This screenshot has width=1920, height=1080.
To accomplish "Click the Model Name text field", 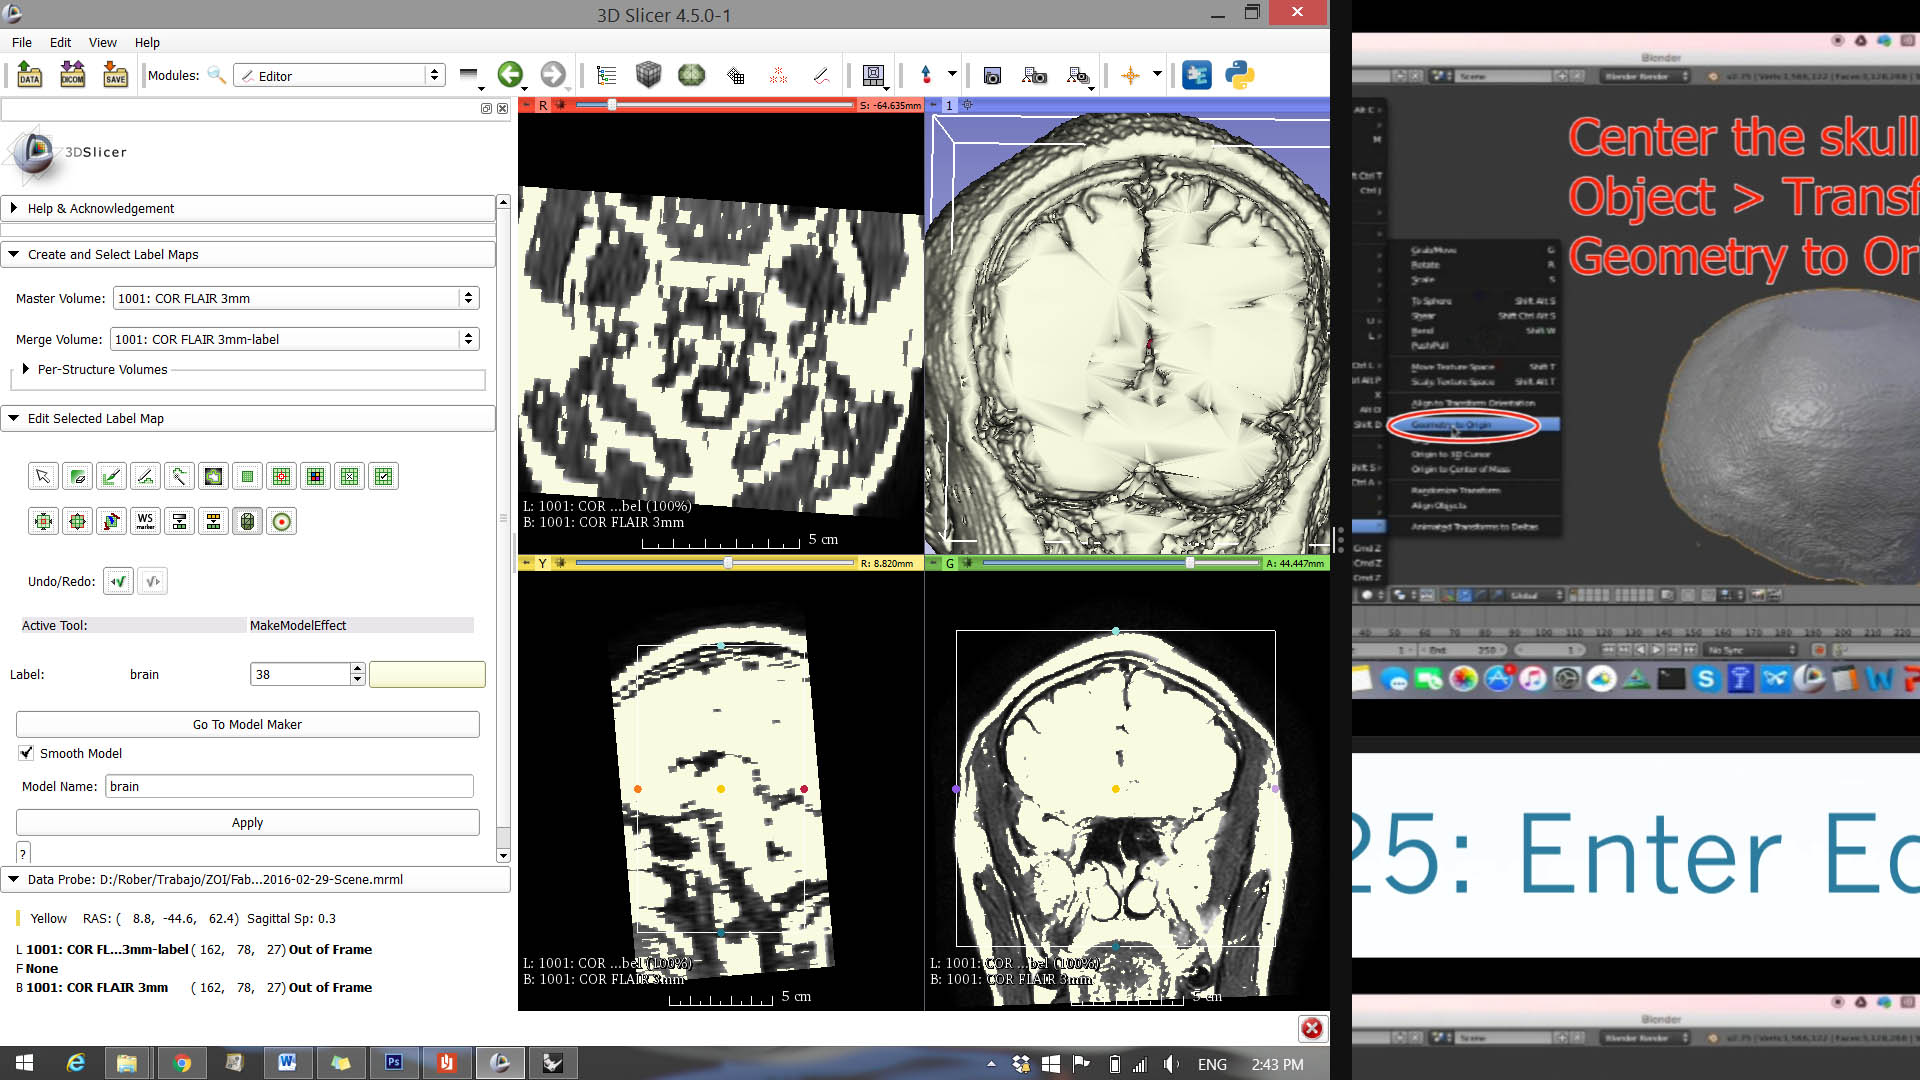I will (x=289, y=786).
